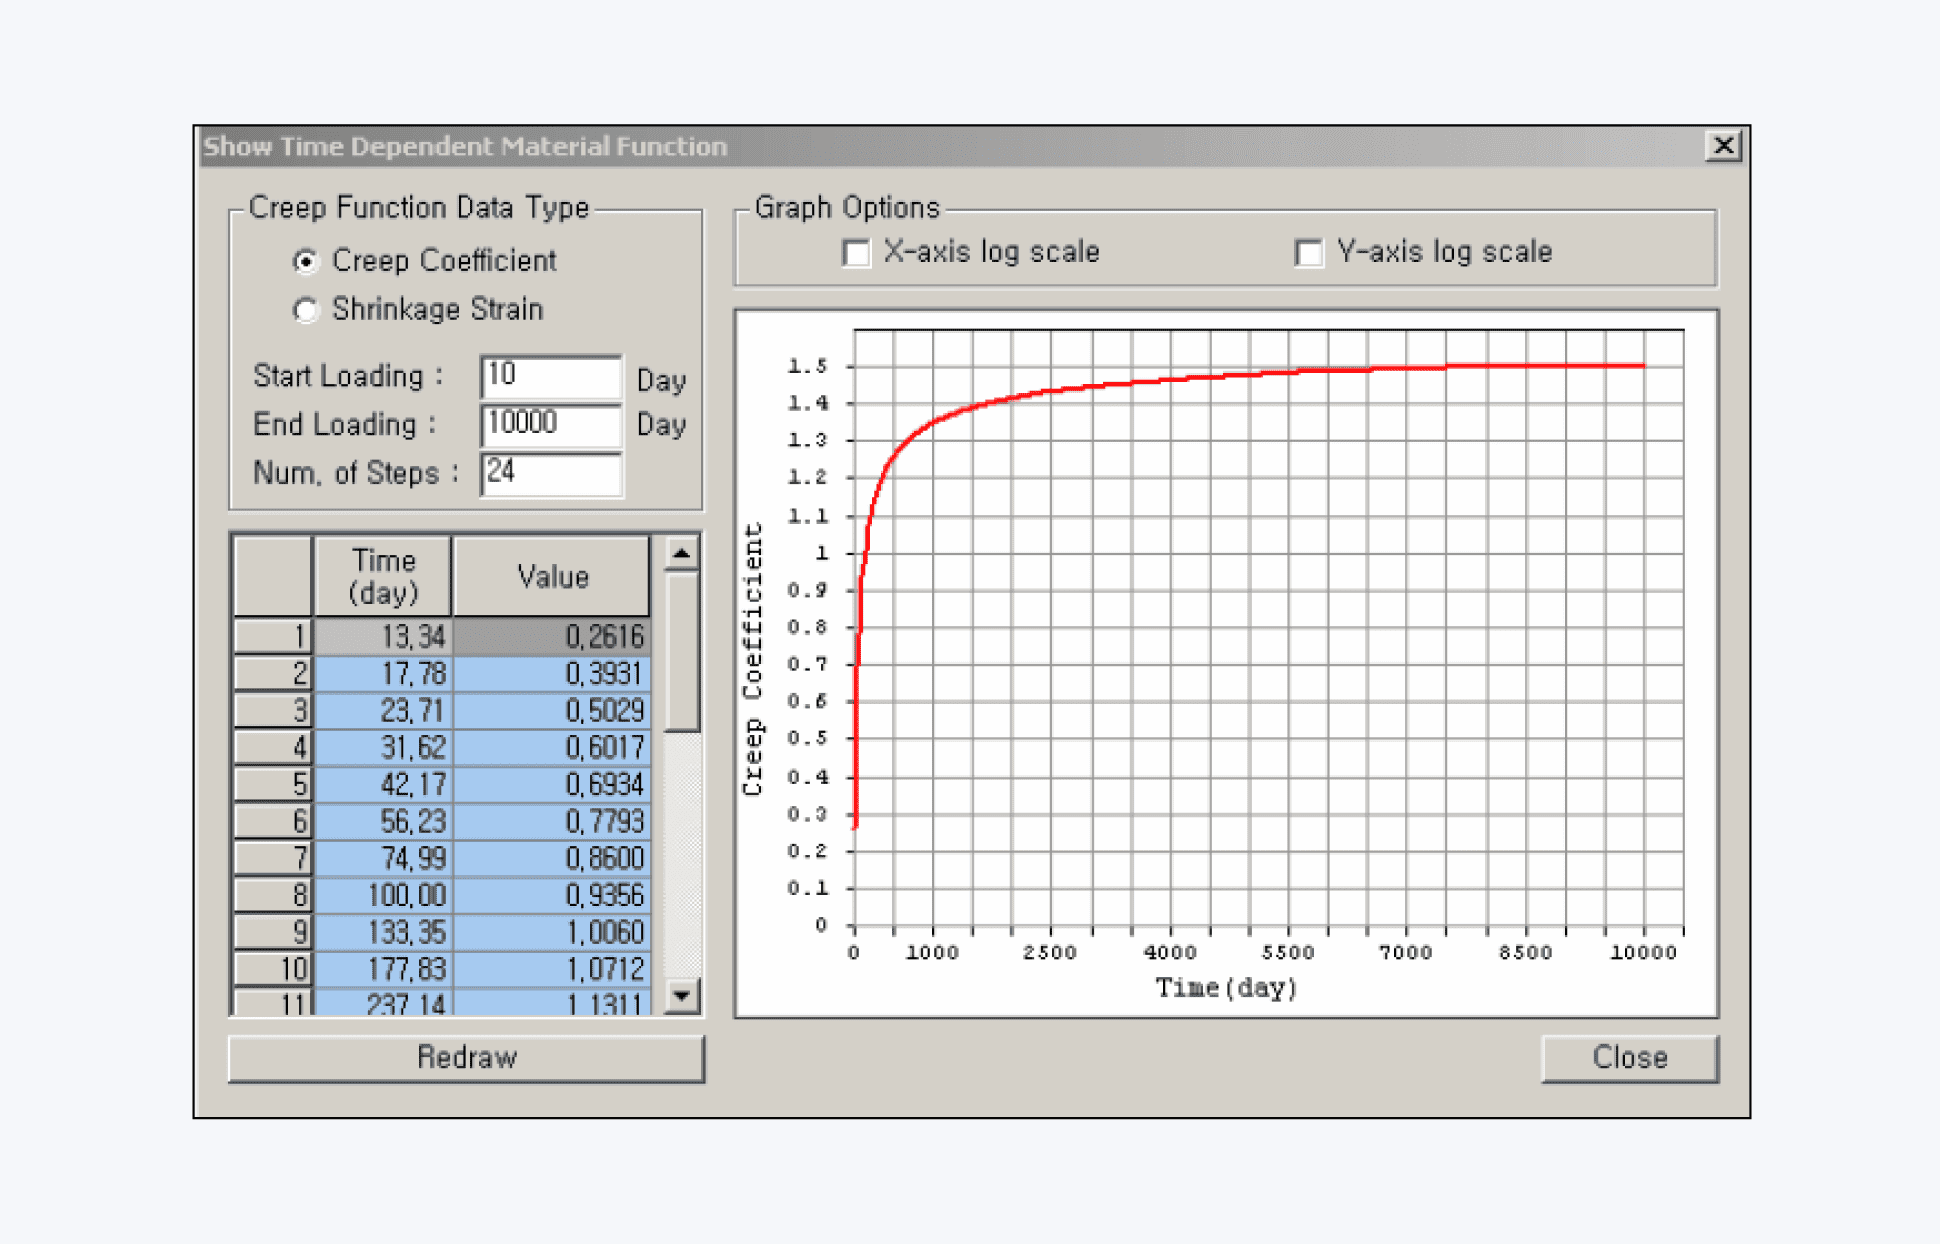The width and height of the screenshot is (1940, 1244).
Task: Click the Start Loading day field
Action: click(551, 376)
